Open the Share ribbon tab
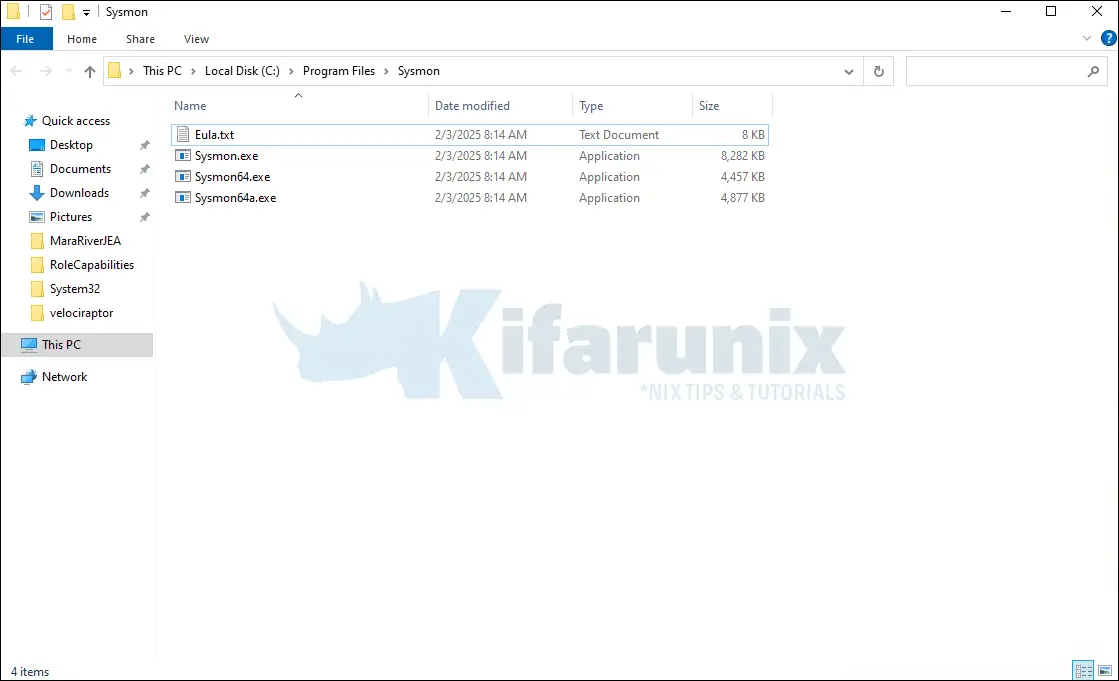 (x=141, y=39)
